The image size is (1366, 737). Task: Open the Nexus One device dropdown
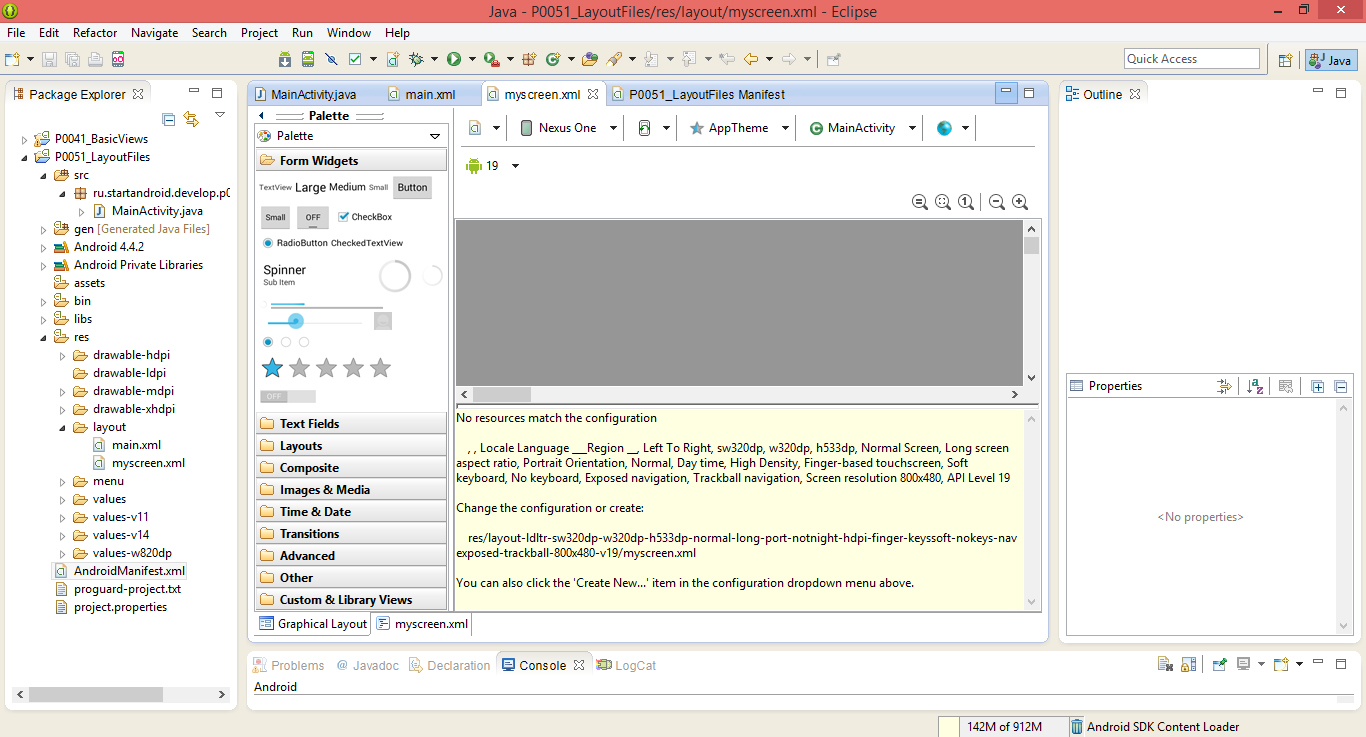click(x=569, y=128)
